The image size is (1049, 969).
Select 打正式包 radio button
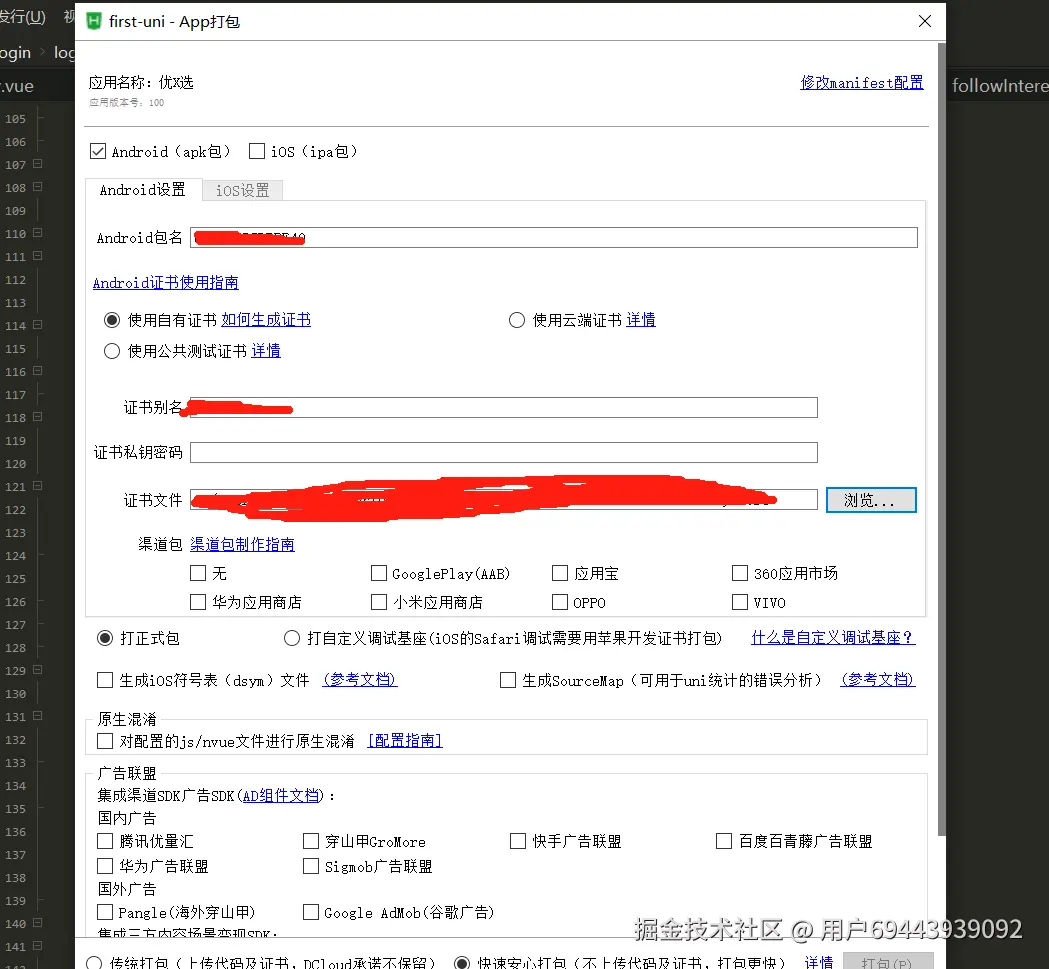coord(105,638)
